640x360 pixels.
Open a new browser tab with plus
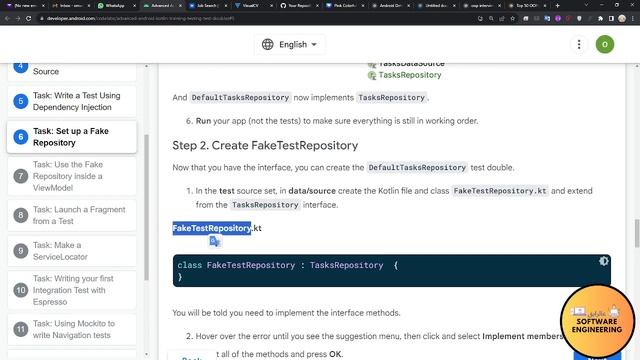coord(558,6)
